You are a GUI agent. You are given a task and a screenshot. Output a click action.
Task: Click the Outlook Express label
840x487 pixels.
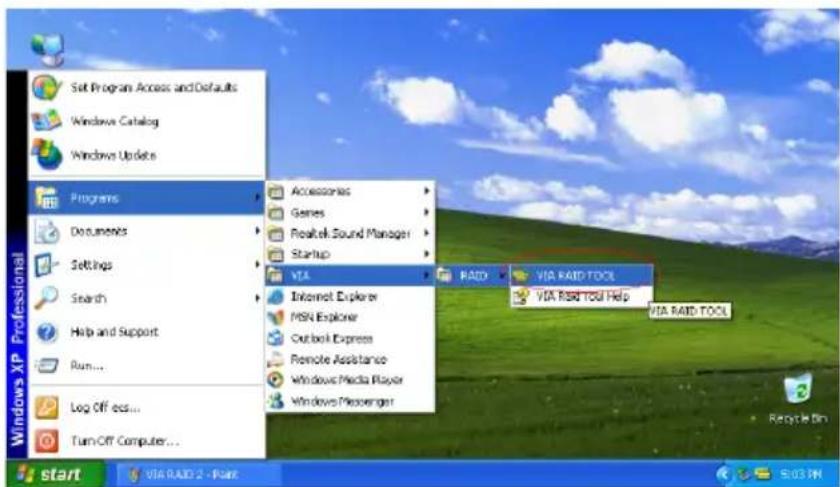(x=332, y=339)
